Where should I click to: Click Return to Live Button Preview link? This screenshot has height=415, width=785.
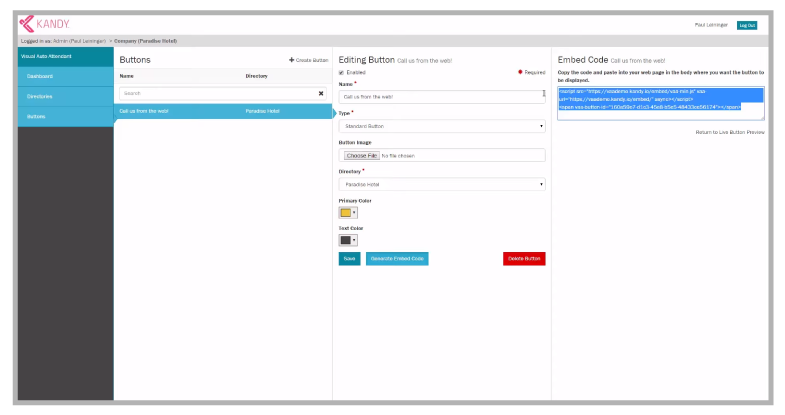[730, 132]
